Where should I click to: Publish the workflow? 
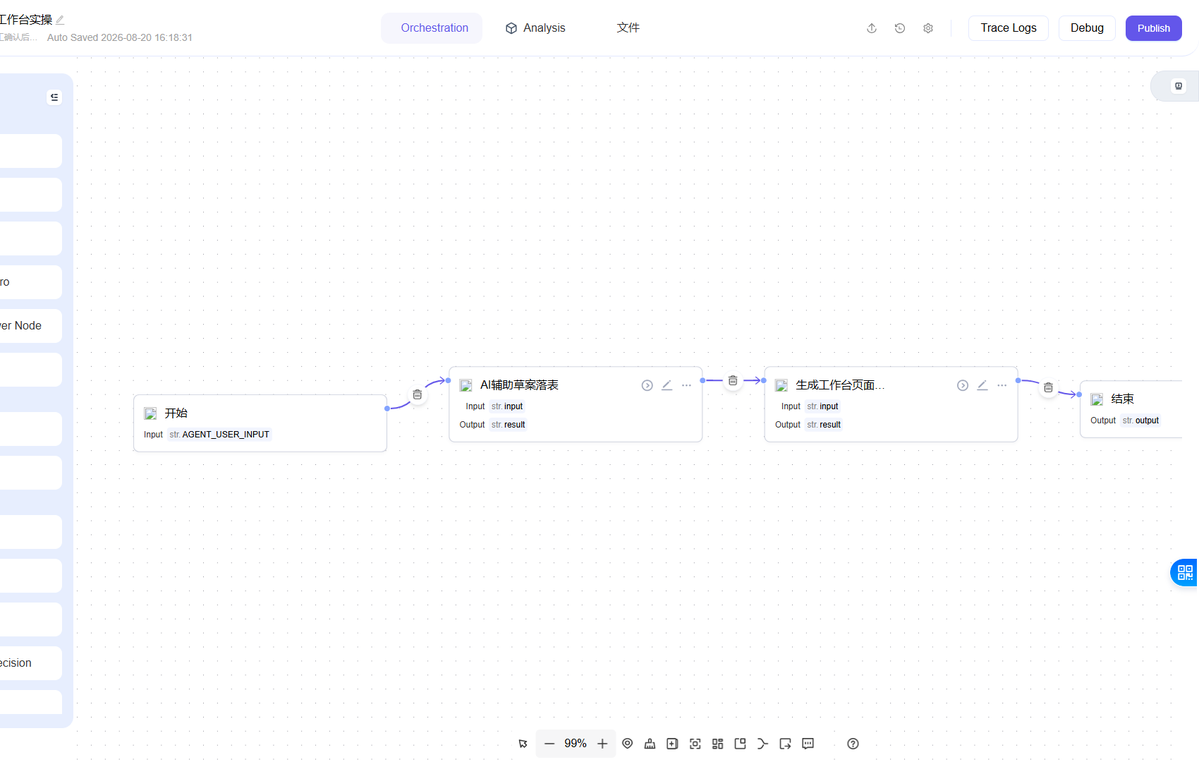coord(1153,28)
